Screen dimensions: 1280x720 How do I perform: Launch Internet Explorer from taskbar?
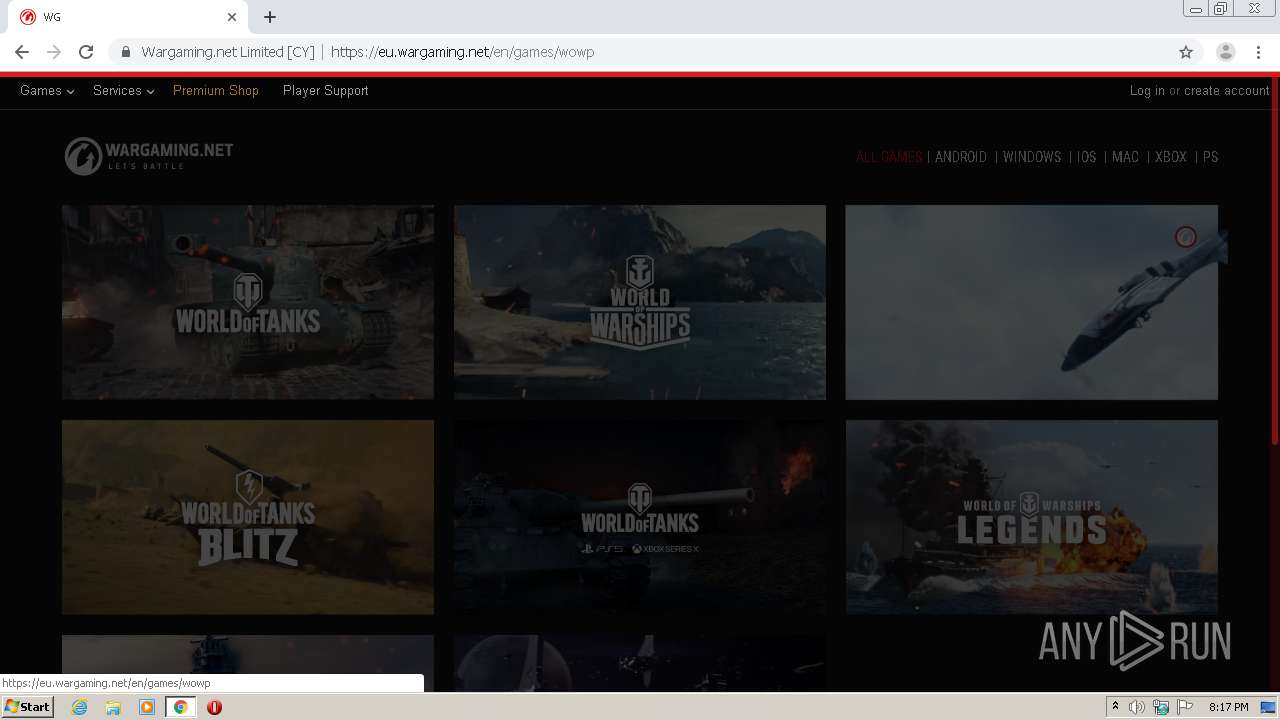point(80,707)
